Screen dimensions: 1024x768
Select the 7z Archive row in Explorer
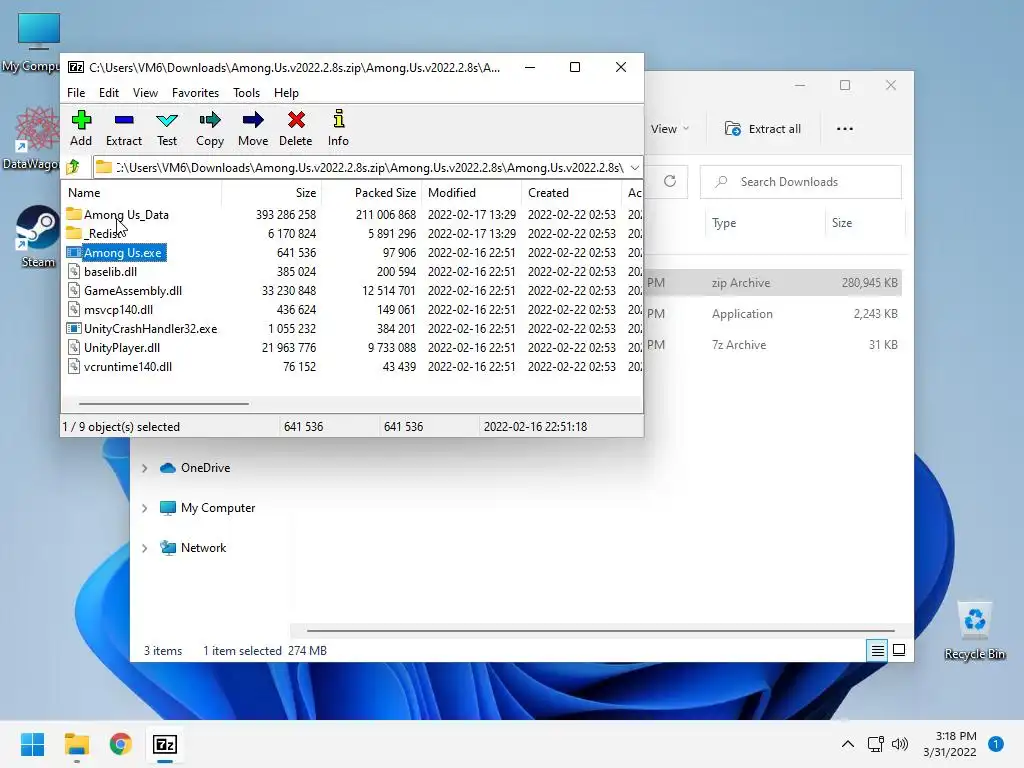(x=773, y=344)
